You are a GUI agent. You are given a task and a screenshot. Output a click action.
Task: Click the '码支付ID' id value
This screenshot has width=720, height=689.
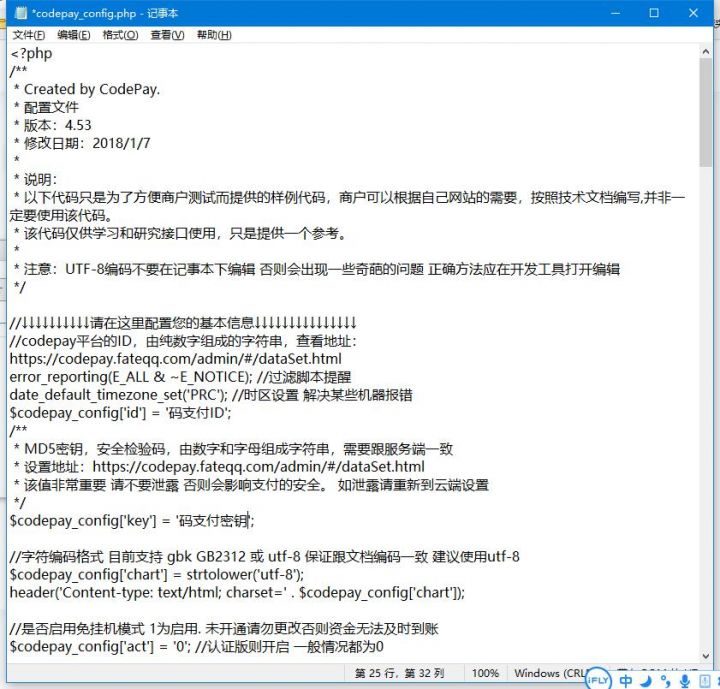(196, 413)
